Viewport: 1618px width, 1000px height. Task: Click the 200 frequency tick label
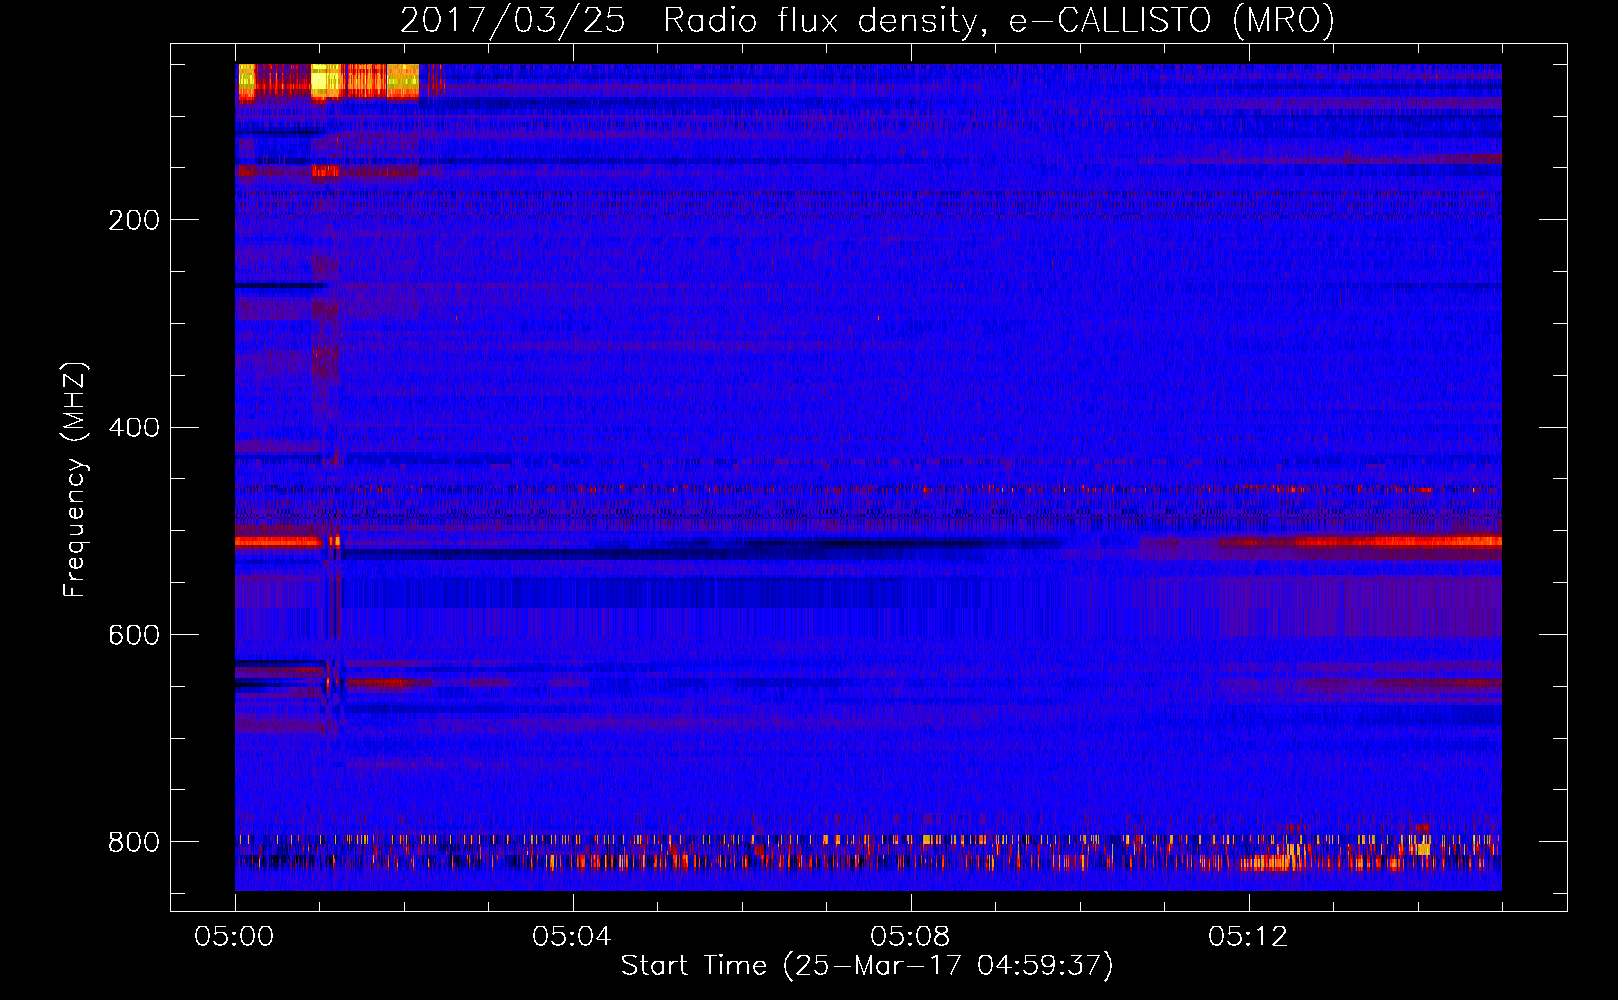134,220
